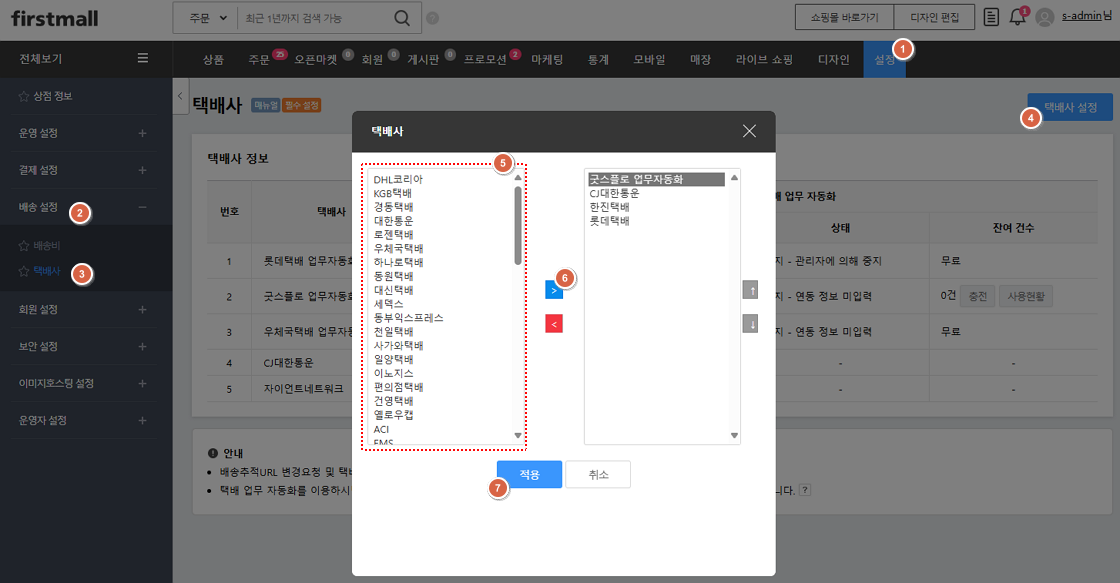Image resolution: width=1120 pixels, height=583 pixels.
Task: Move selected courier up with arrow
Action: (x=750, y=290)
